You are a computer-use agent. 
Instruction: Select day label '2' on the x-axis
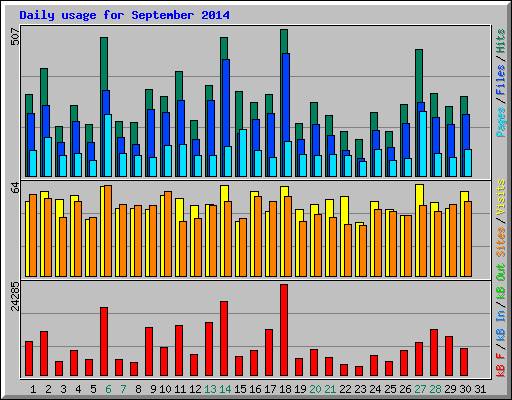pos(48,389)
